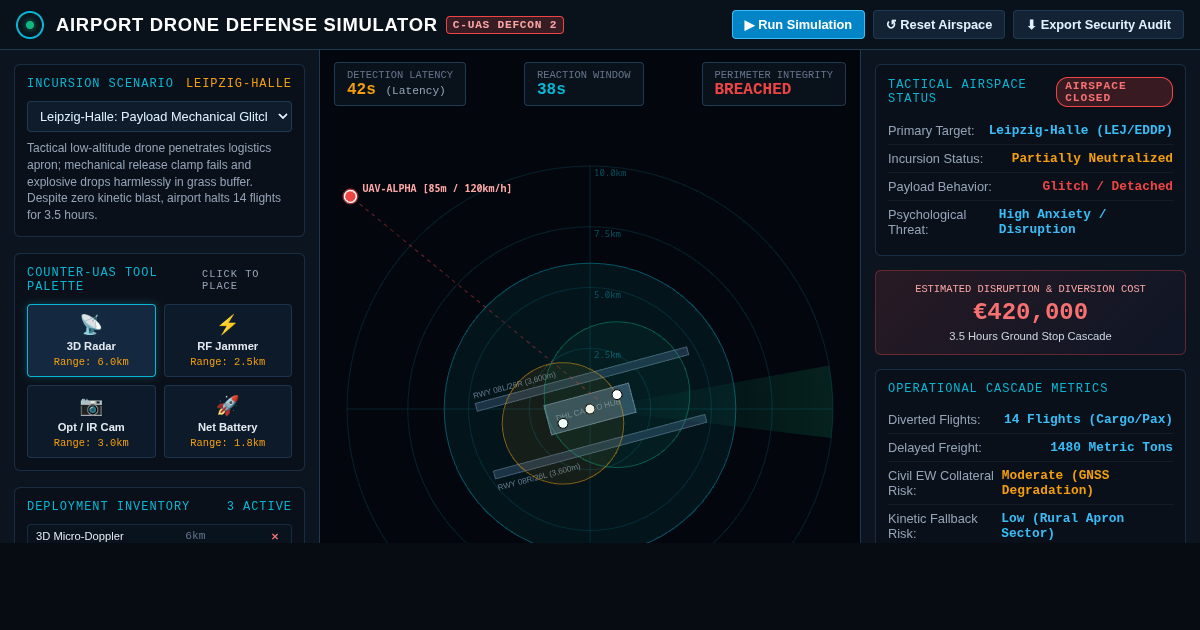Click the LEIPZIG-HALLE scenario tag
This screenshot has height=630, width=1200.
coord(239,84)
